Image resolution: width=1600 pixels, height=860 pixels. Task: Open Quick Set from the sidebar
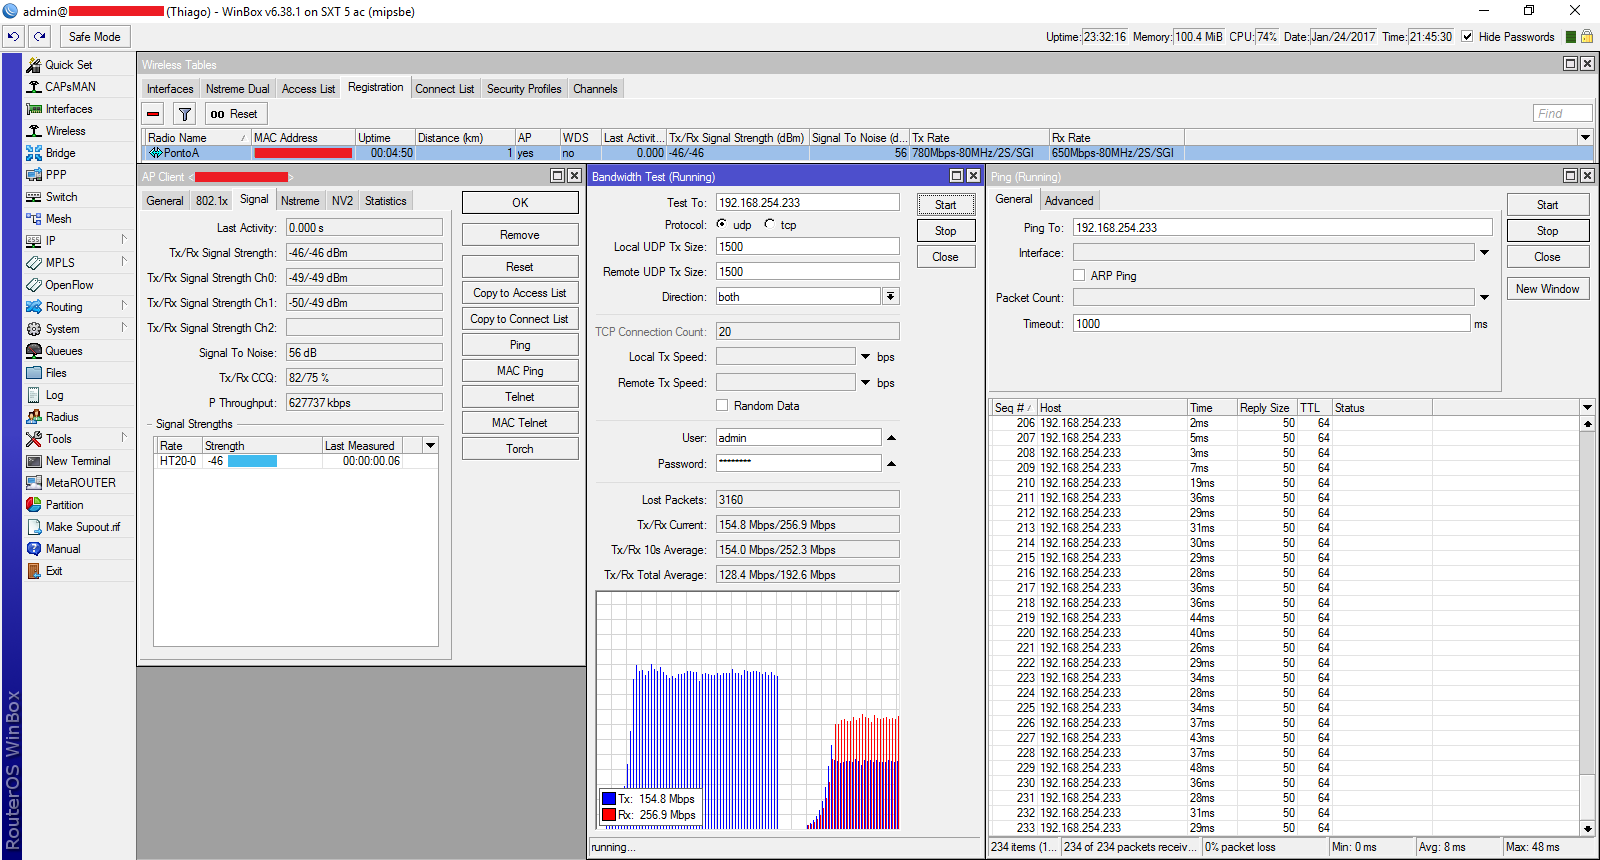tap(68, 65)
